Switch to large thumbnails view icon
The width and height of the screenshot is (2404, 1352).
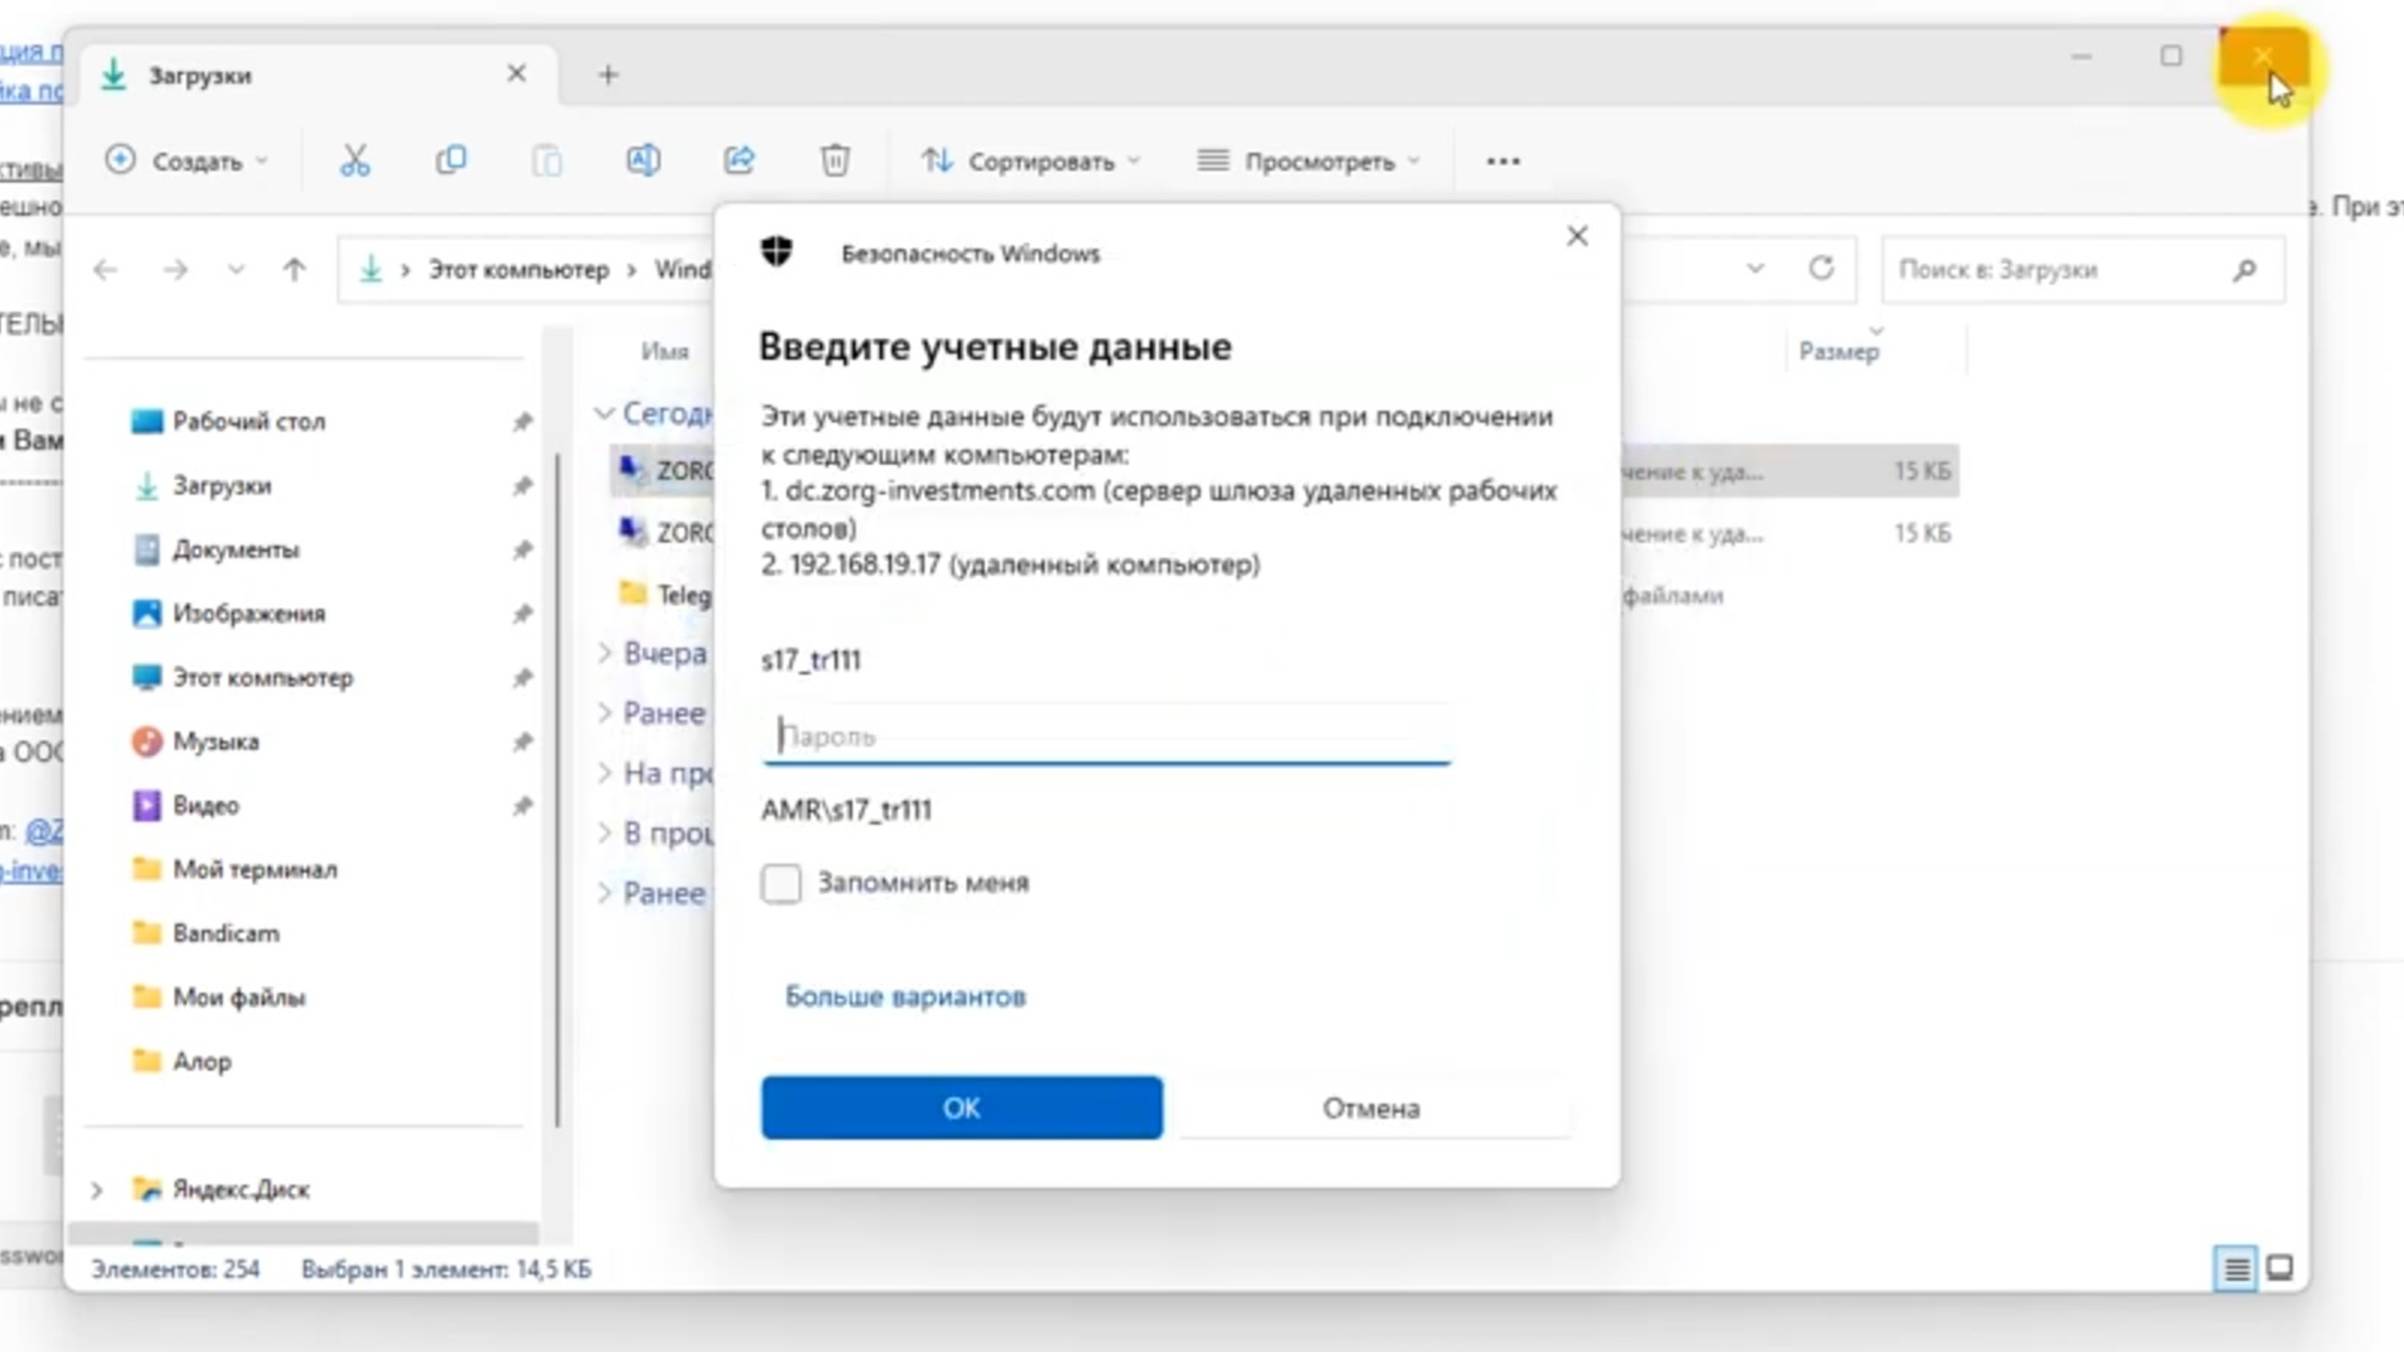(x=2280, y=1269)
